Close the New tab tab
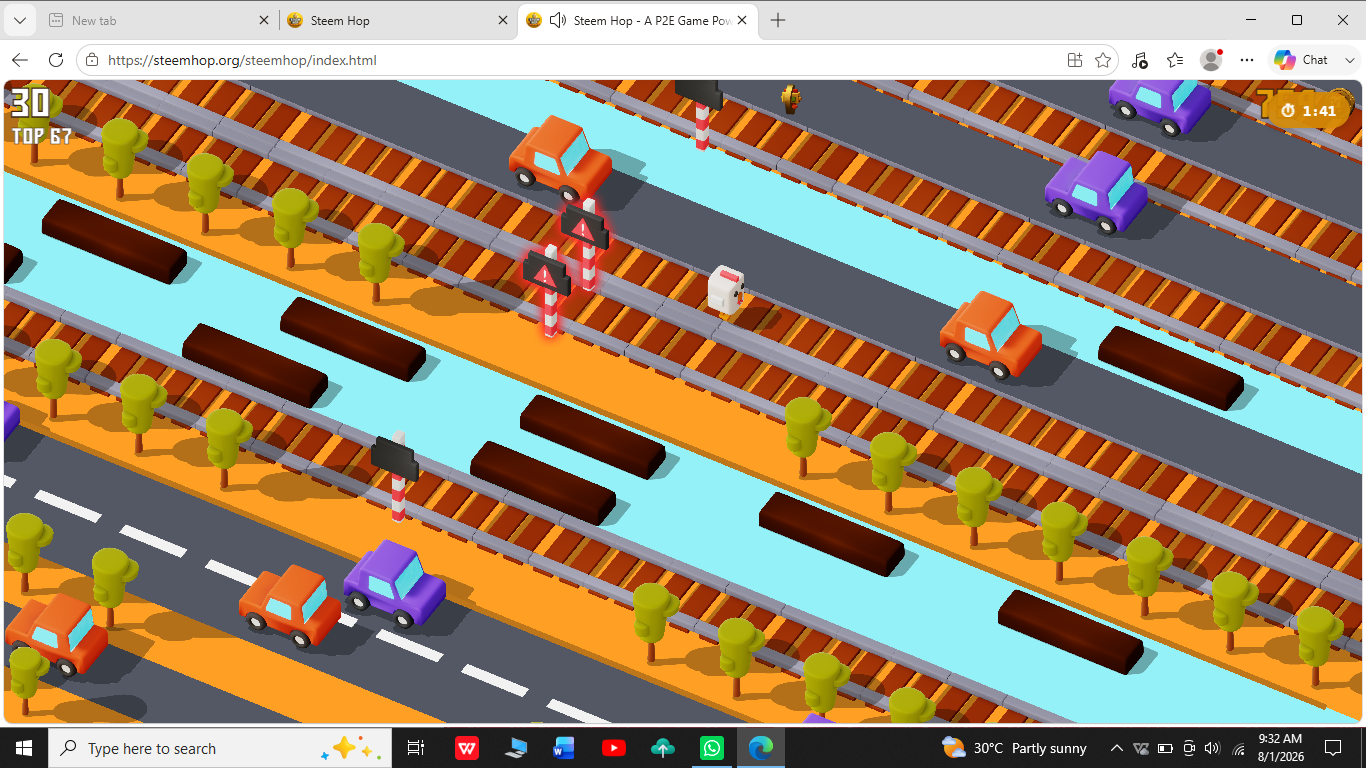This screenshot has height=768, width=1366. (x=264, y=20)
